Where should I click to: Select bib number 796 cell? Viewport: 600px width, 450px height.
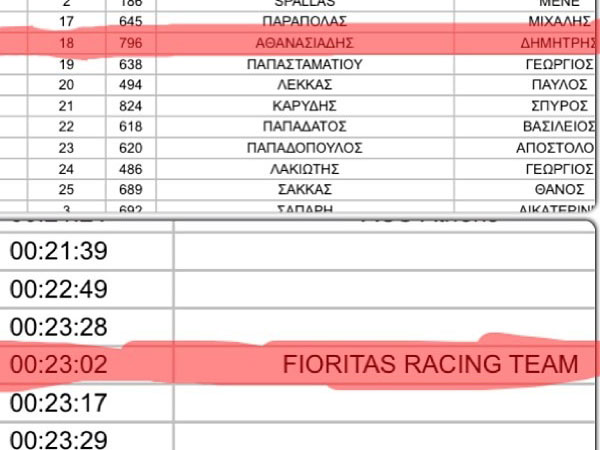(x=130, y=43)
